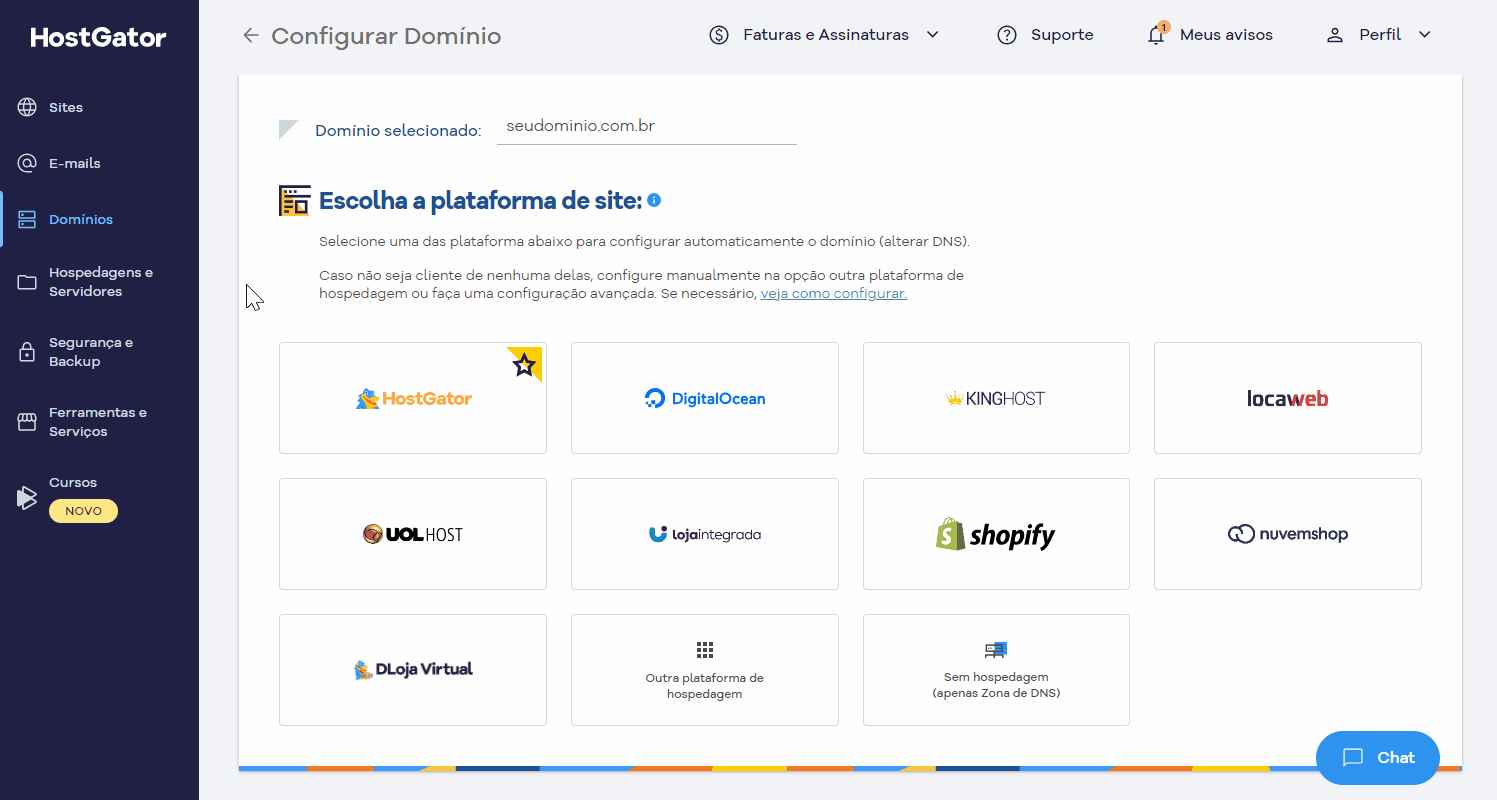This screenshot has width=1497, height=800.
Task: Select the Nuvemshop platform card
Action: click(x=1288, y=534)
